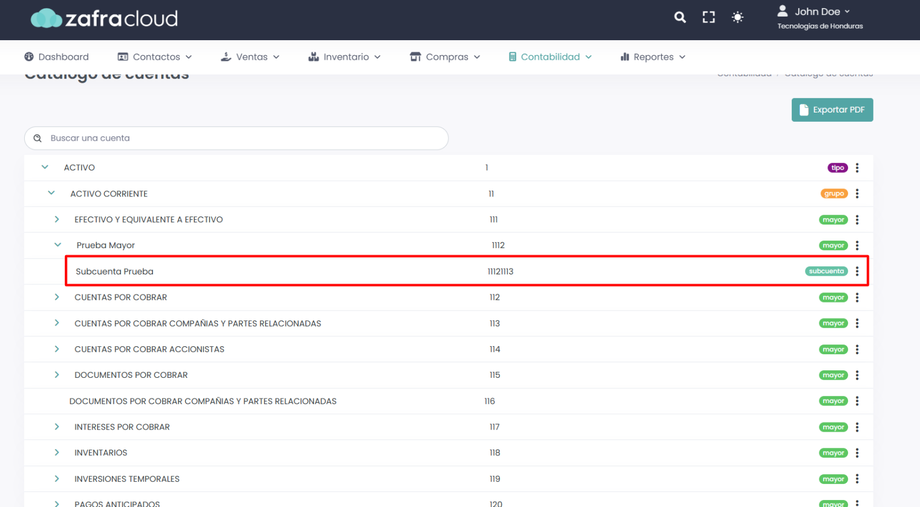Collapse the ACTIVO CORRIENTE group
This screenshot has height=507, width=920.
pos(51,194)
